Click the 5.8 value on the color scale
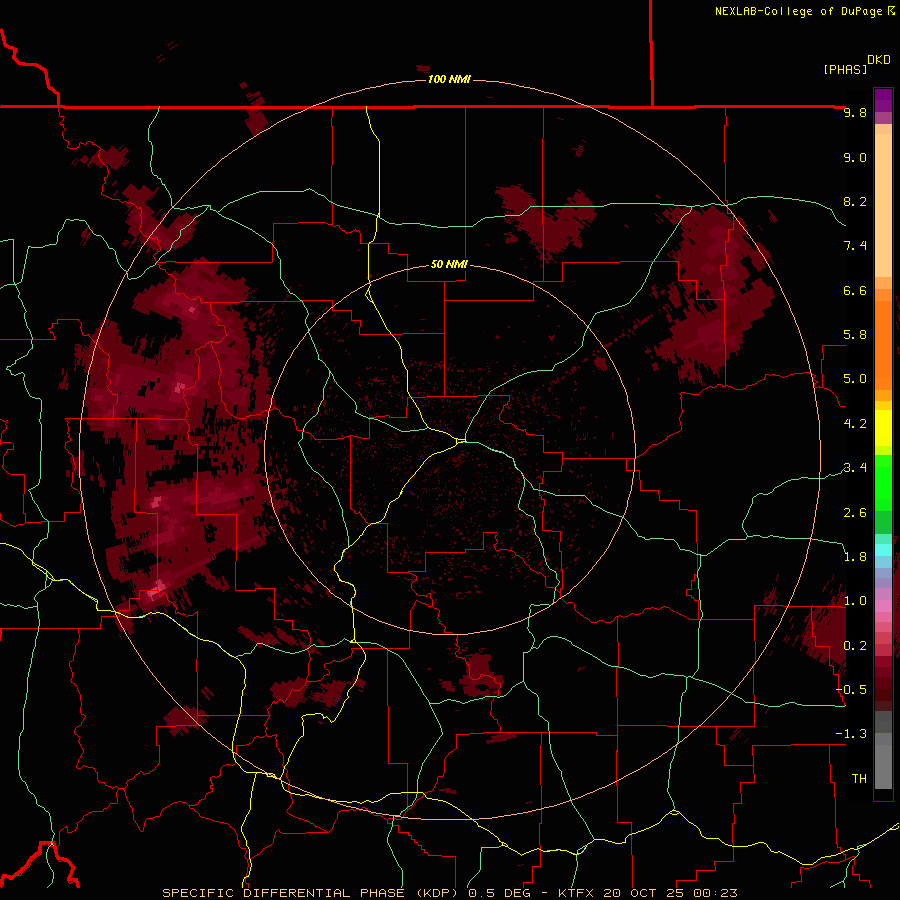 pos(855,335)
